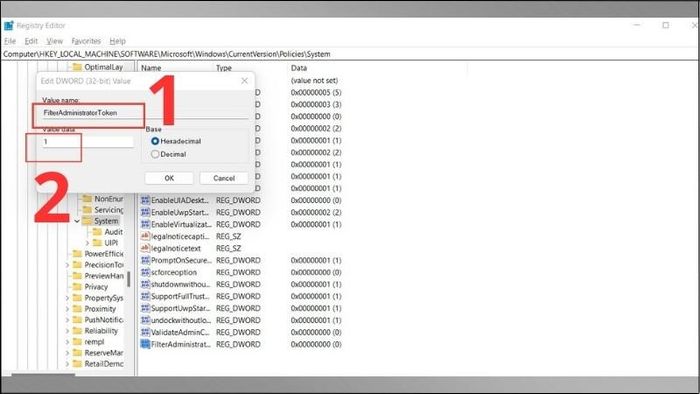This screenshot has width=700, height=394.
Task: Click the legalnoticetext string value icon
Action: click(145, 248)
